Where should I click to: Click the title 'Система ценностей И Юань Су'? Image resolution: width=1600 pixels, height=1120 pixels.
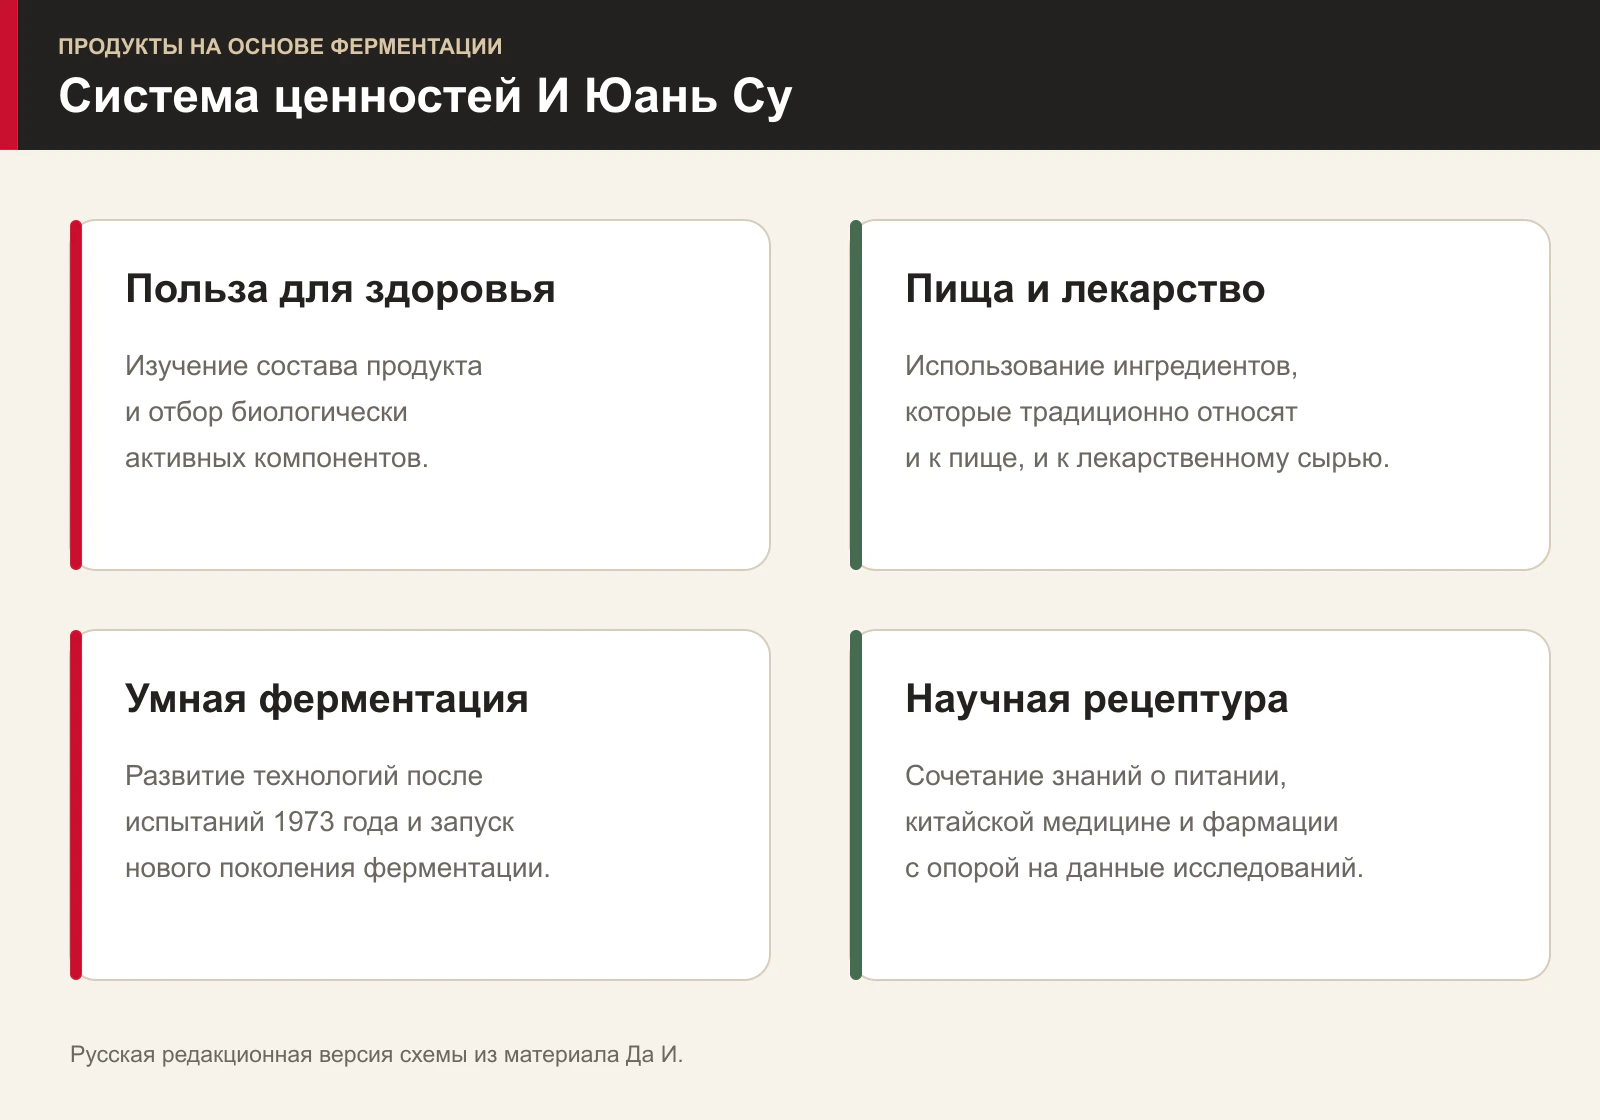click(425, 97)
